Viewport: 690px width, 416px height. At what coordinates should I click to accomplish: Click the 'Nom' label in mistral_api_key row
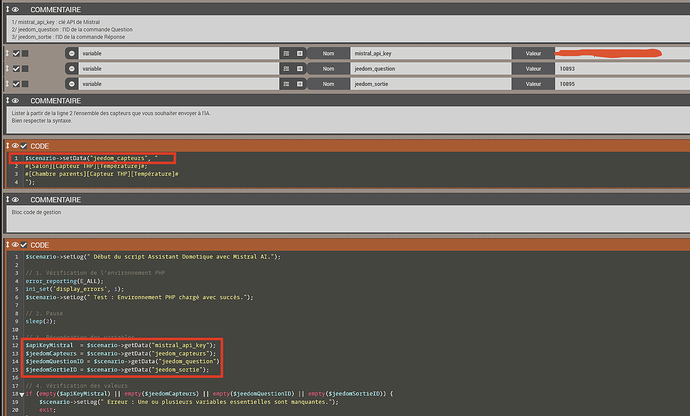pos(328,53)
